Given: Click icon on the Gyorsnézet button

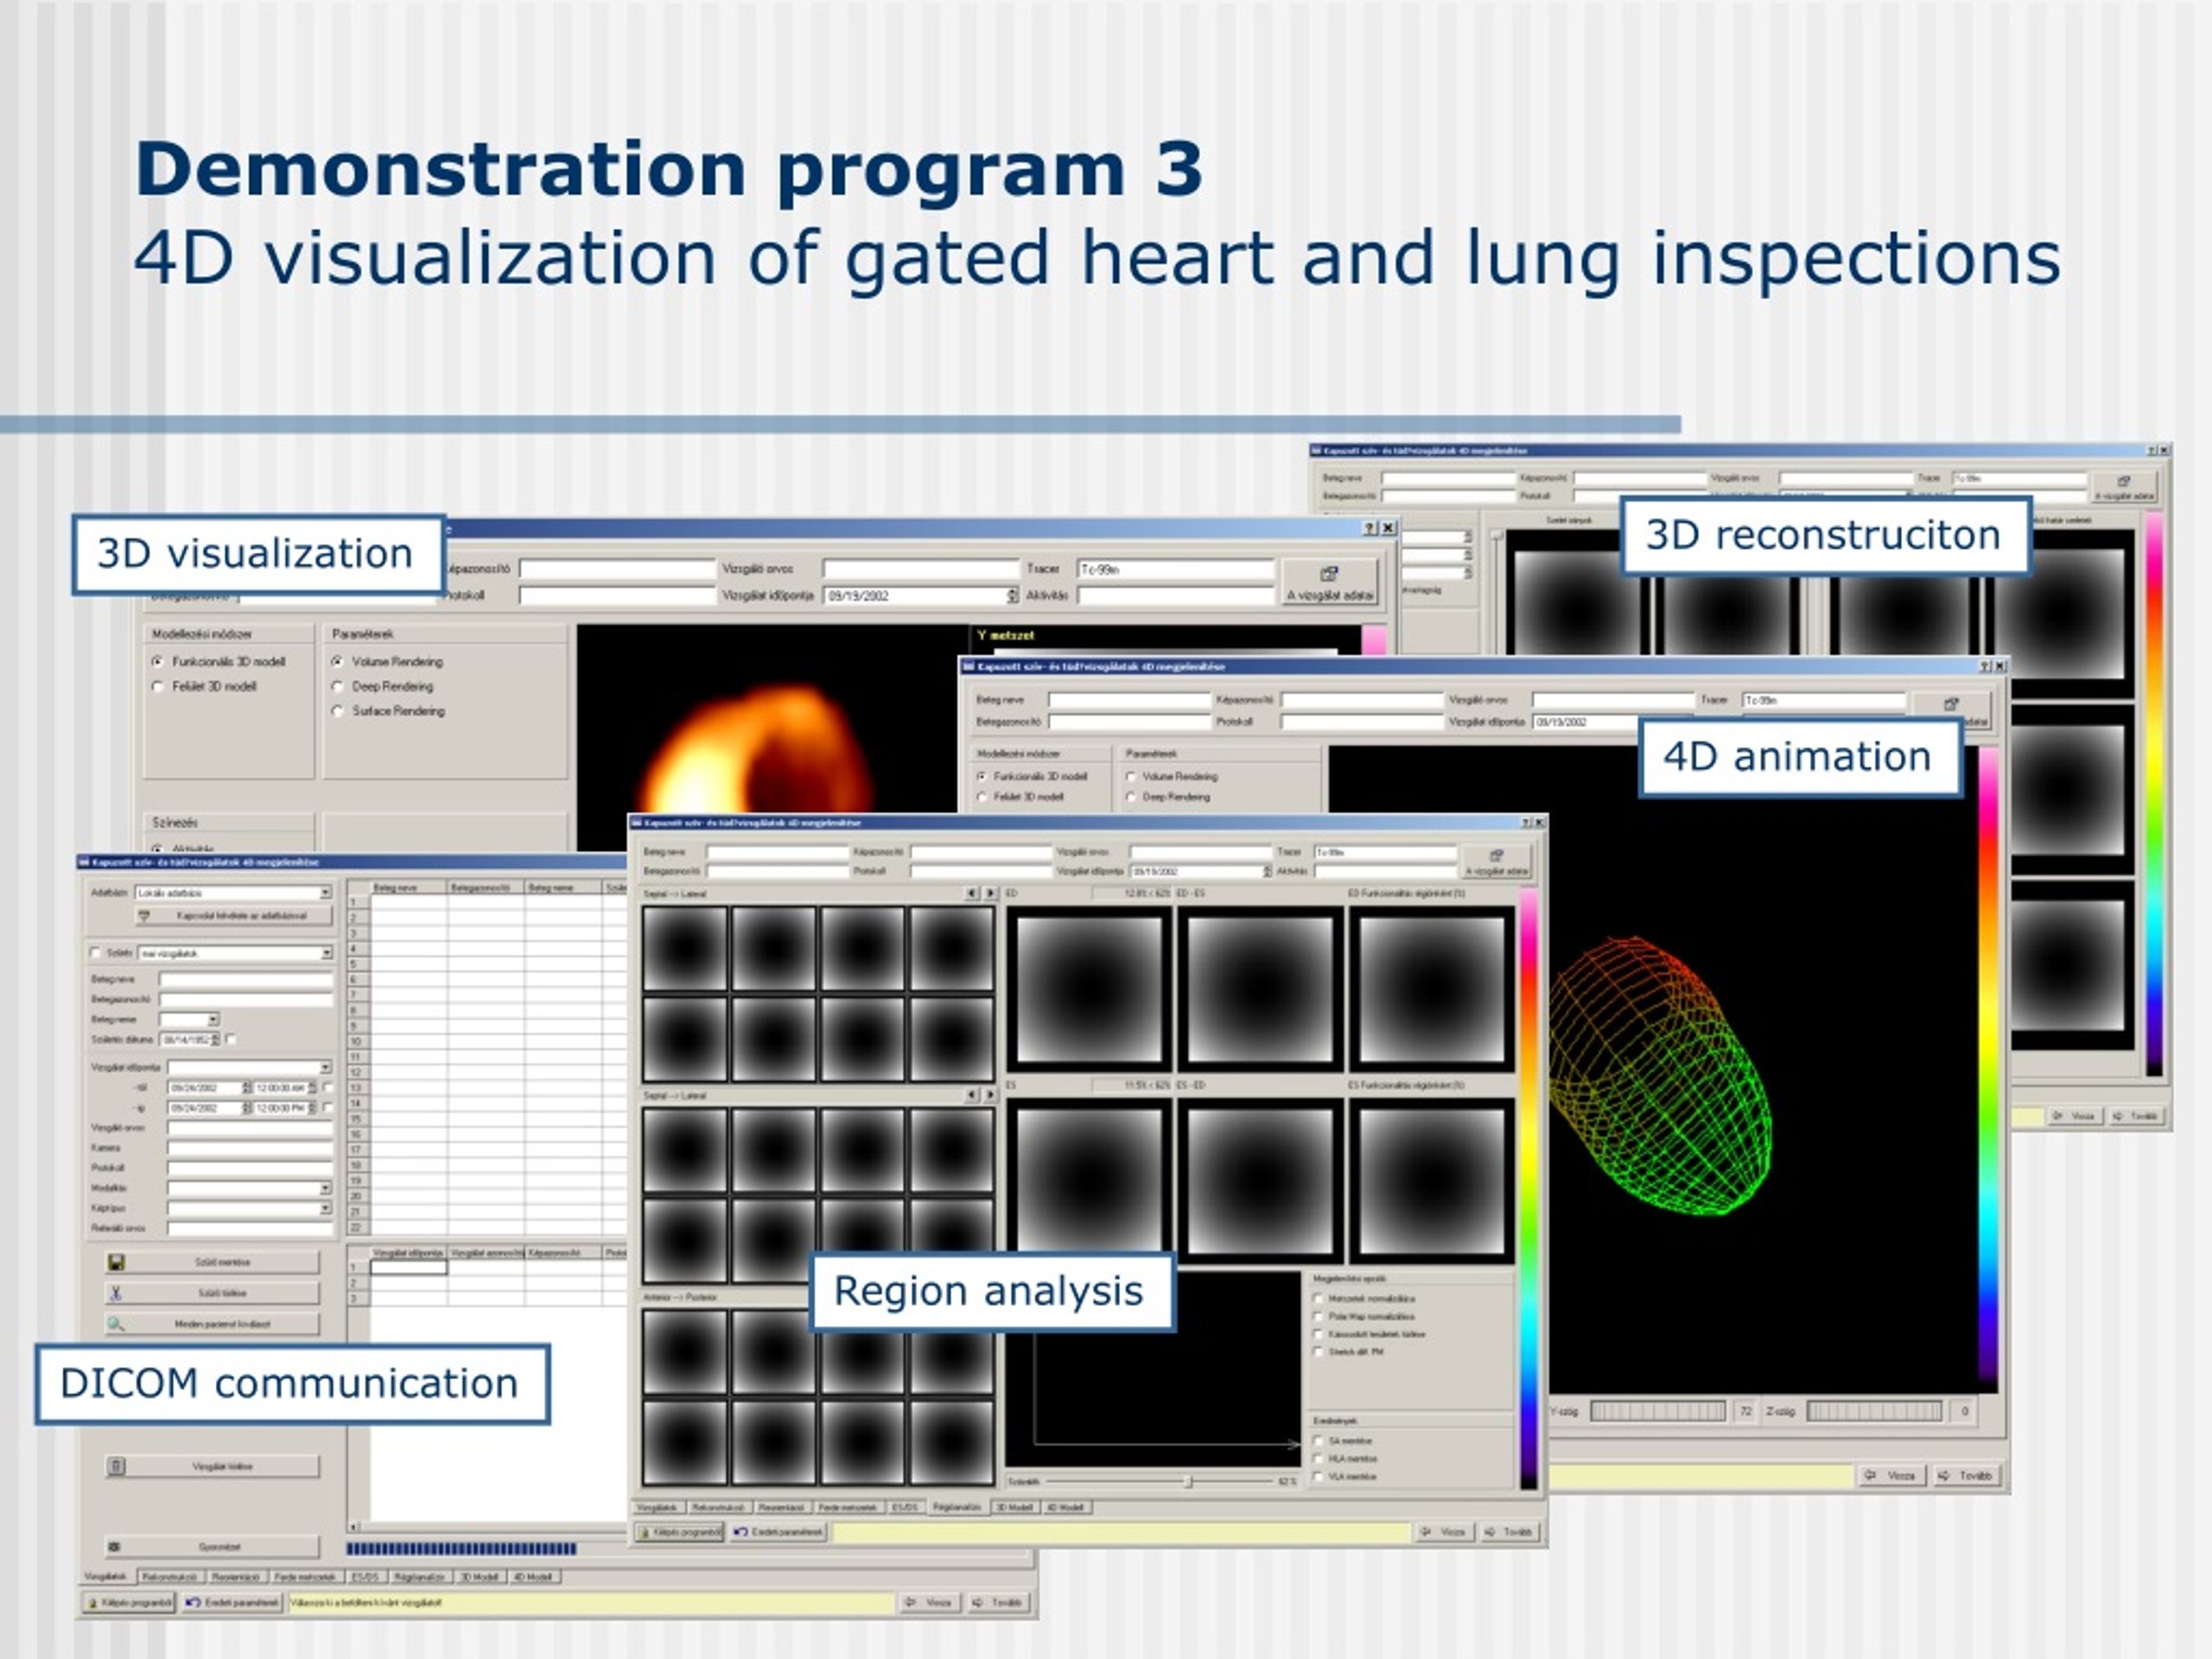Looking at the screenshot, I should (x=115, y=1546).
